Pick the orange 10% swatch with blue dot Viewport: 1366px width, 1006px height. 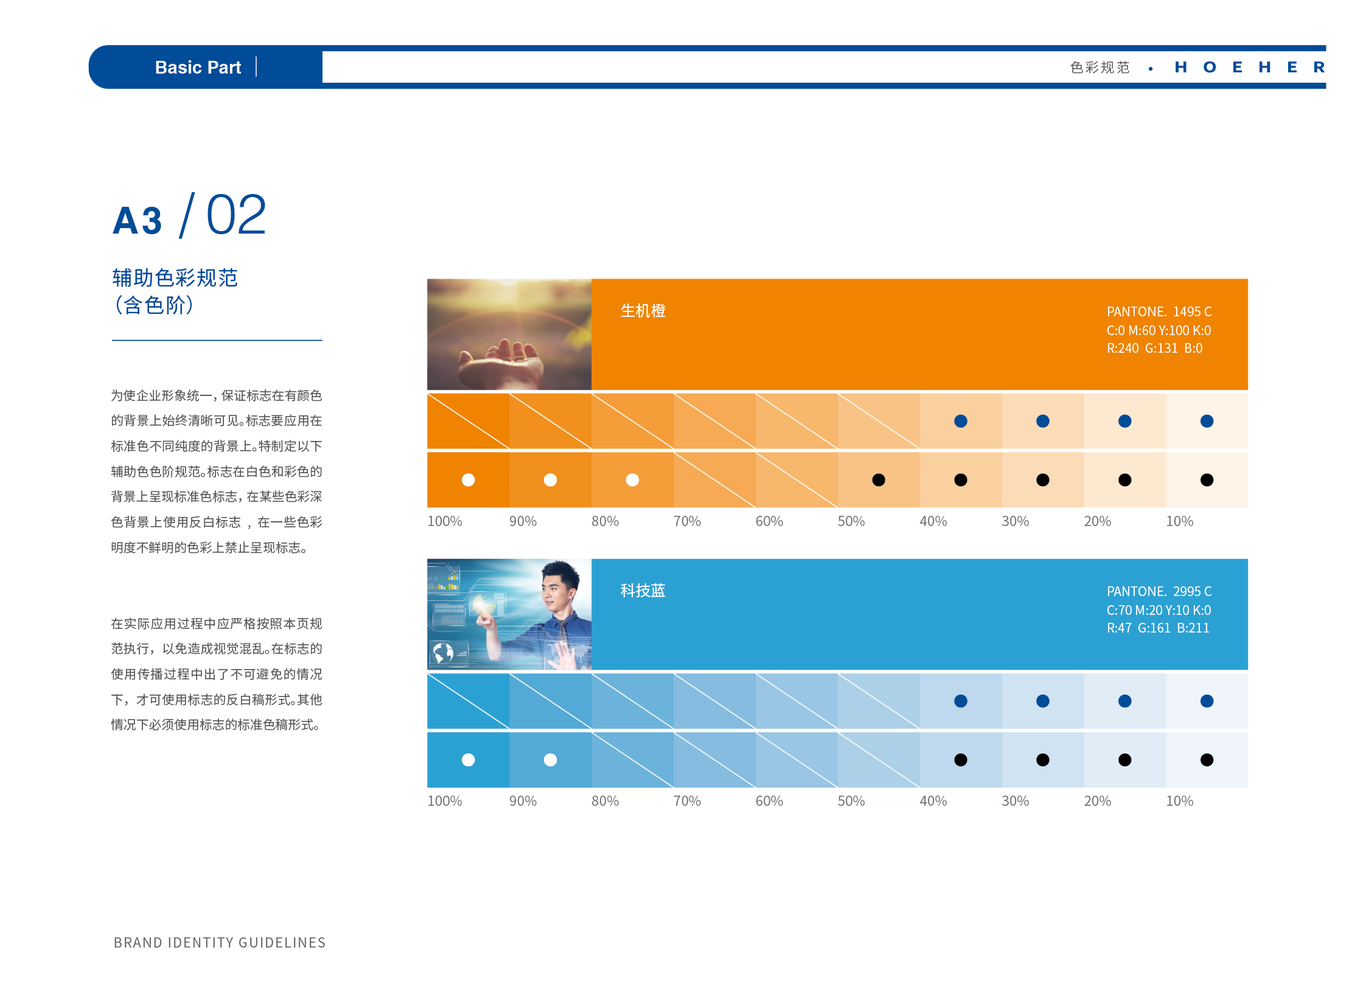(x=1207, y=421)
